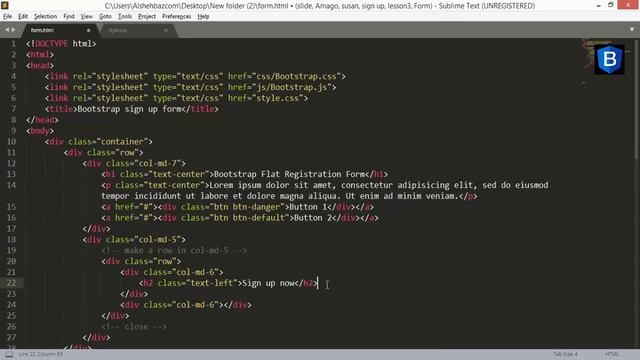Click 'Bootstrap Flat Registration Form' heading text
The height and width of the screenshot is (360, 640).
(x=289, y=174)
